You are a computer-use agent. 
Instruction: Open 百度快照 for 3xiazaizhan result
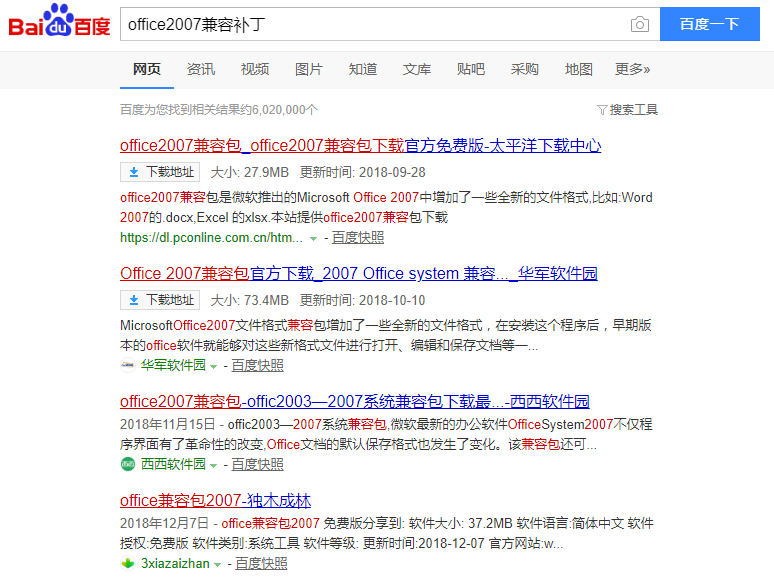point(261,564)
